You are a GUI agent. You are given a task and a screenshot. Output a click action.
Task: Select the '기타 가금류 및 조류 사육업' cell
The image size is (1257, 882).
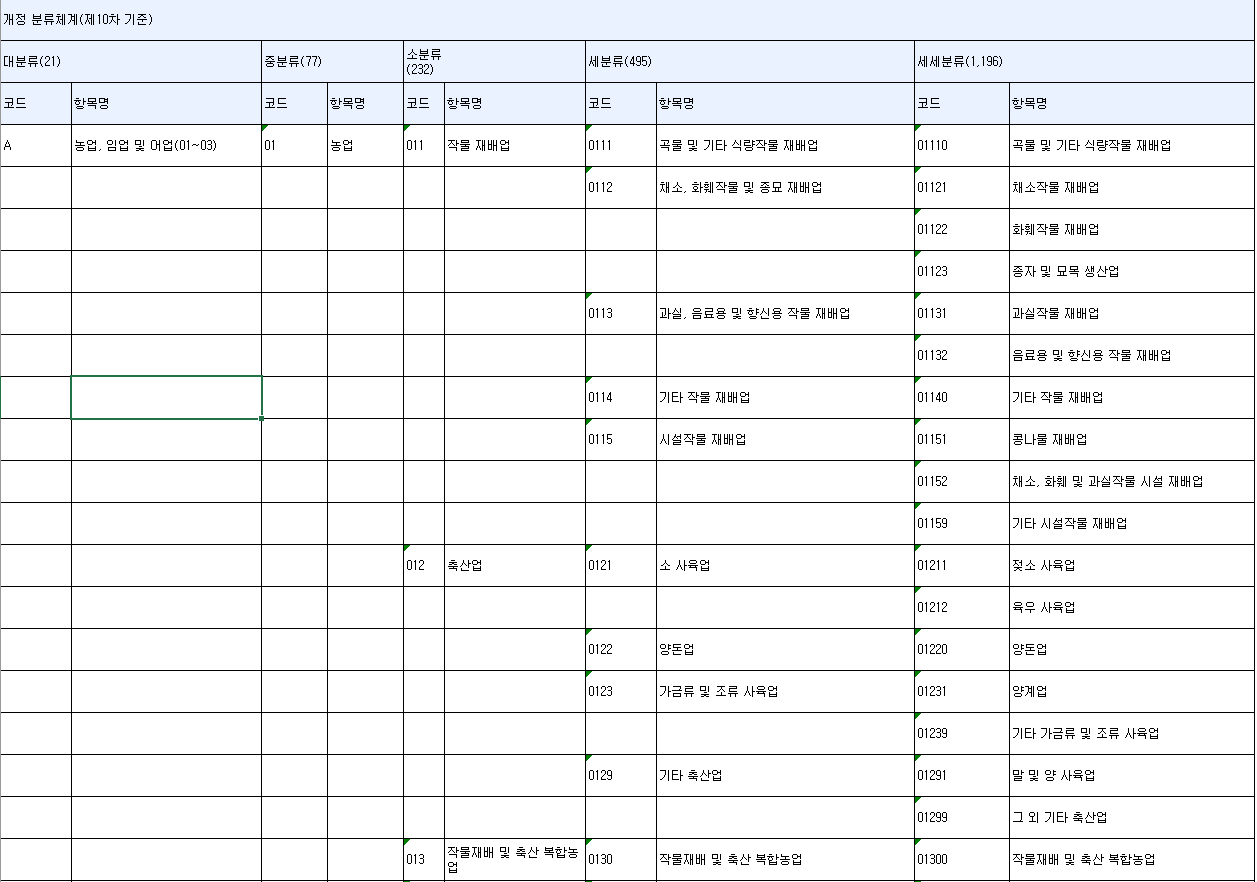(x=1133, y=733)
